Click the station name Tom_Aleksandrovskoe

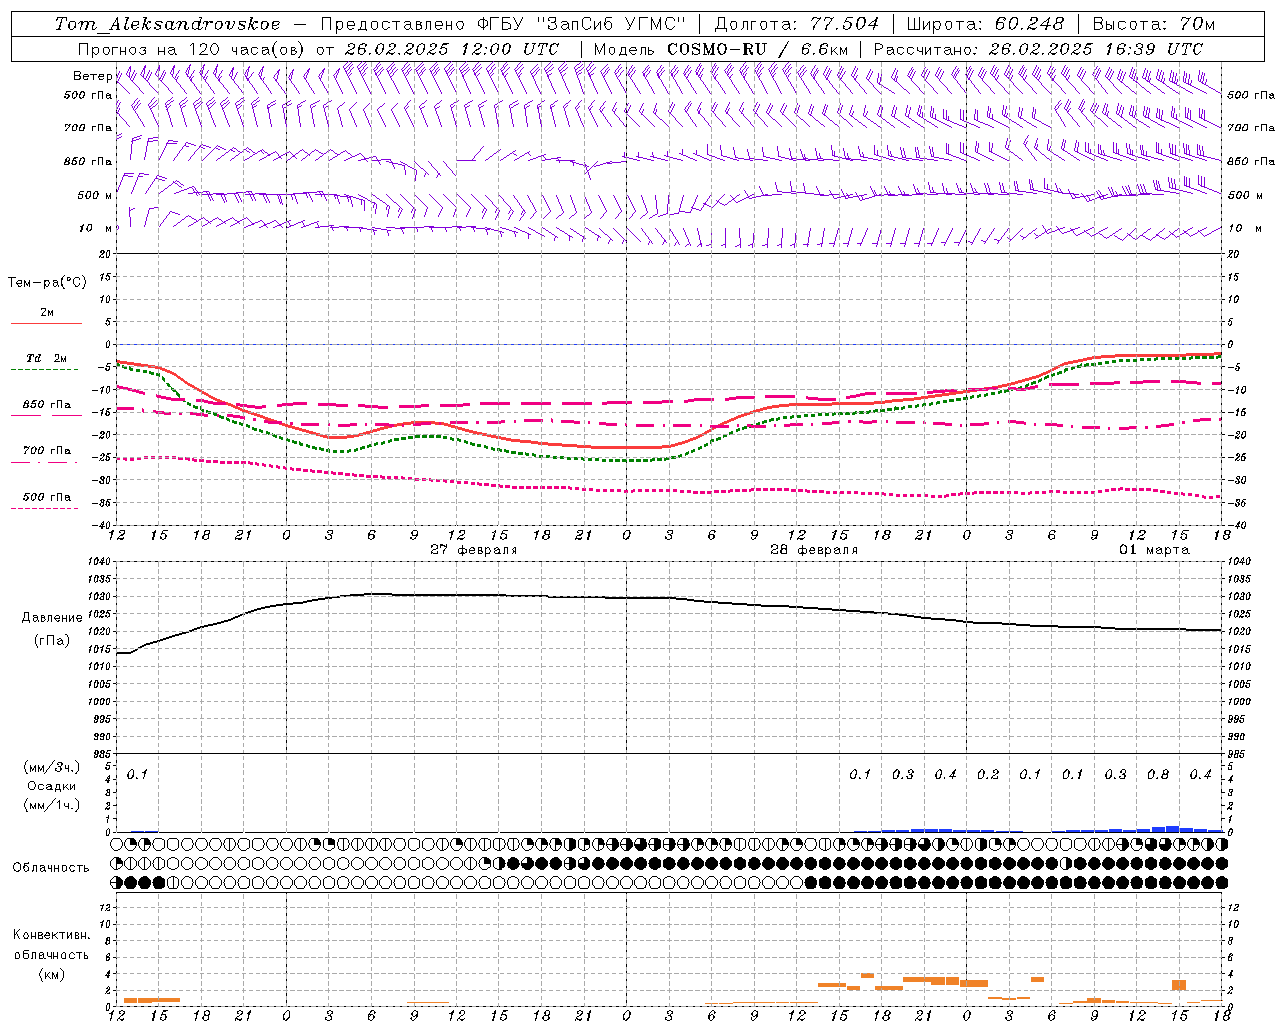(168, 24)
